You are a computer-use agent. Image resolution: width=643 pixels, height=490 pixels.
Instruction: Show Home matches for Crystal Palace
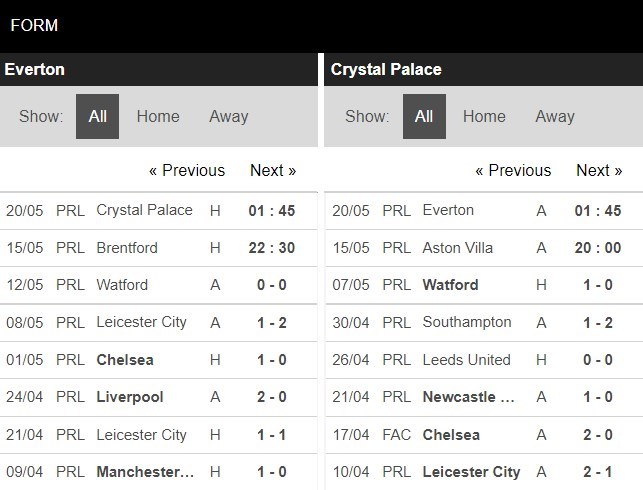(484, 116)
